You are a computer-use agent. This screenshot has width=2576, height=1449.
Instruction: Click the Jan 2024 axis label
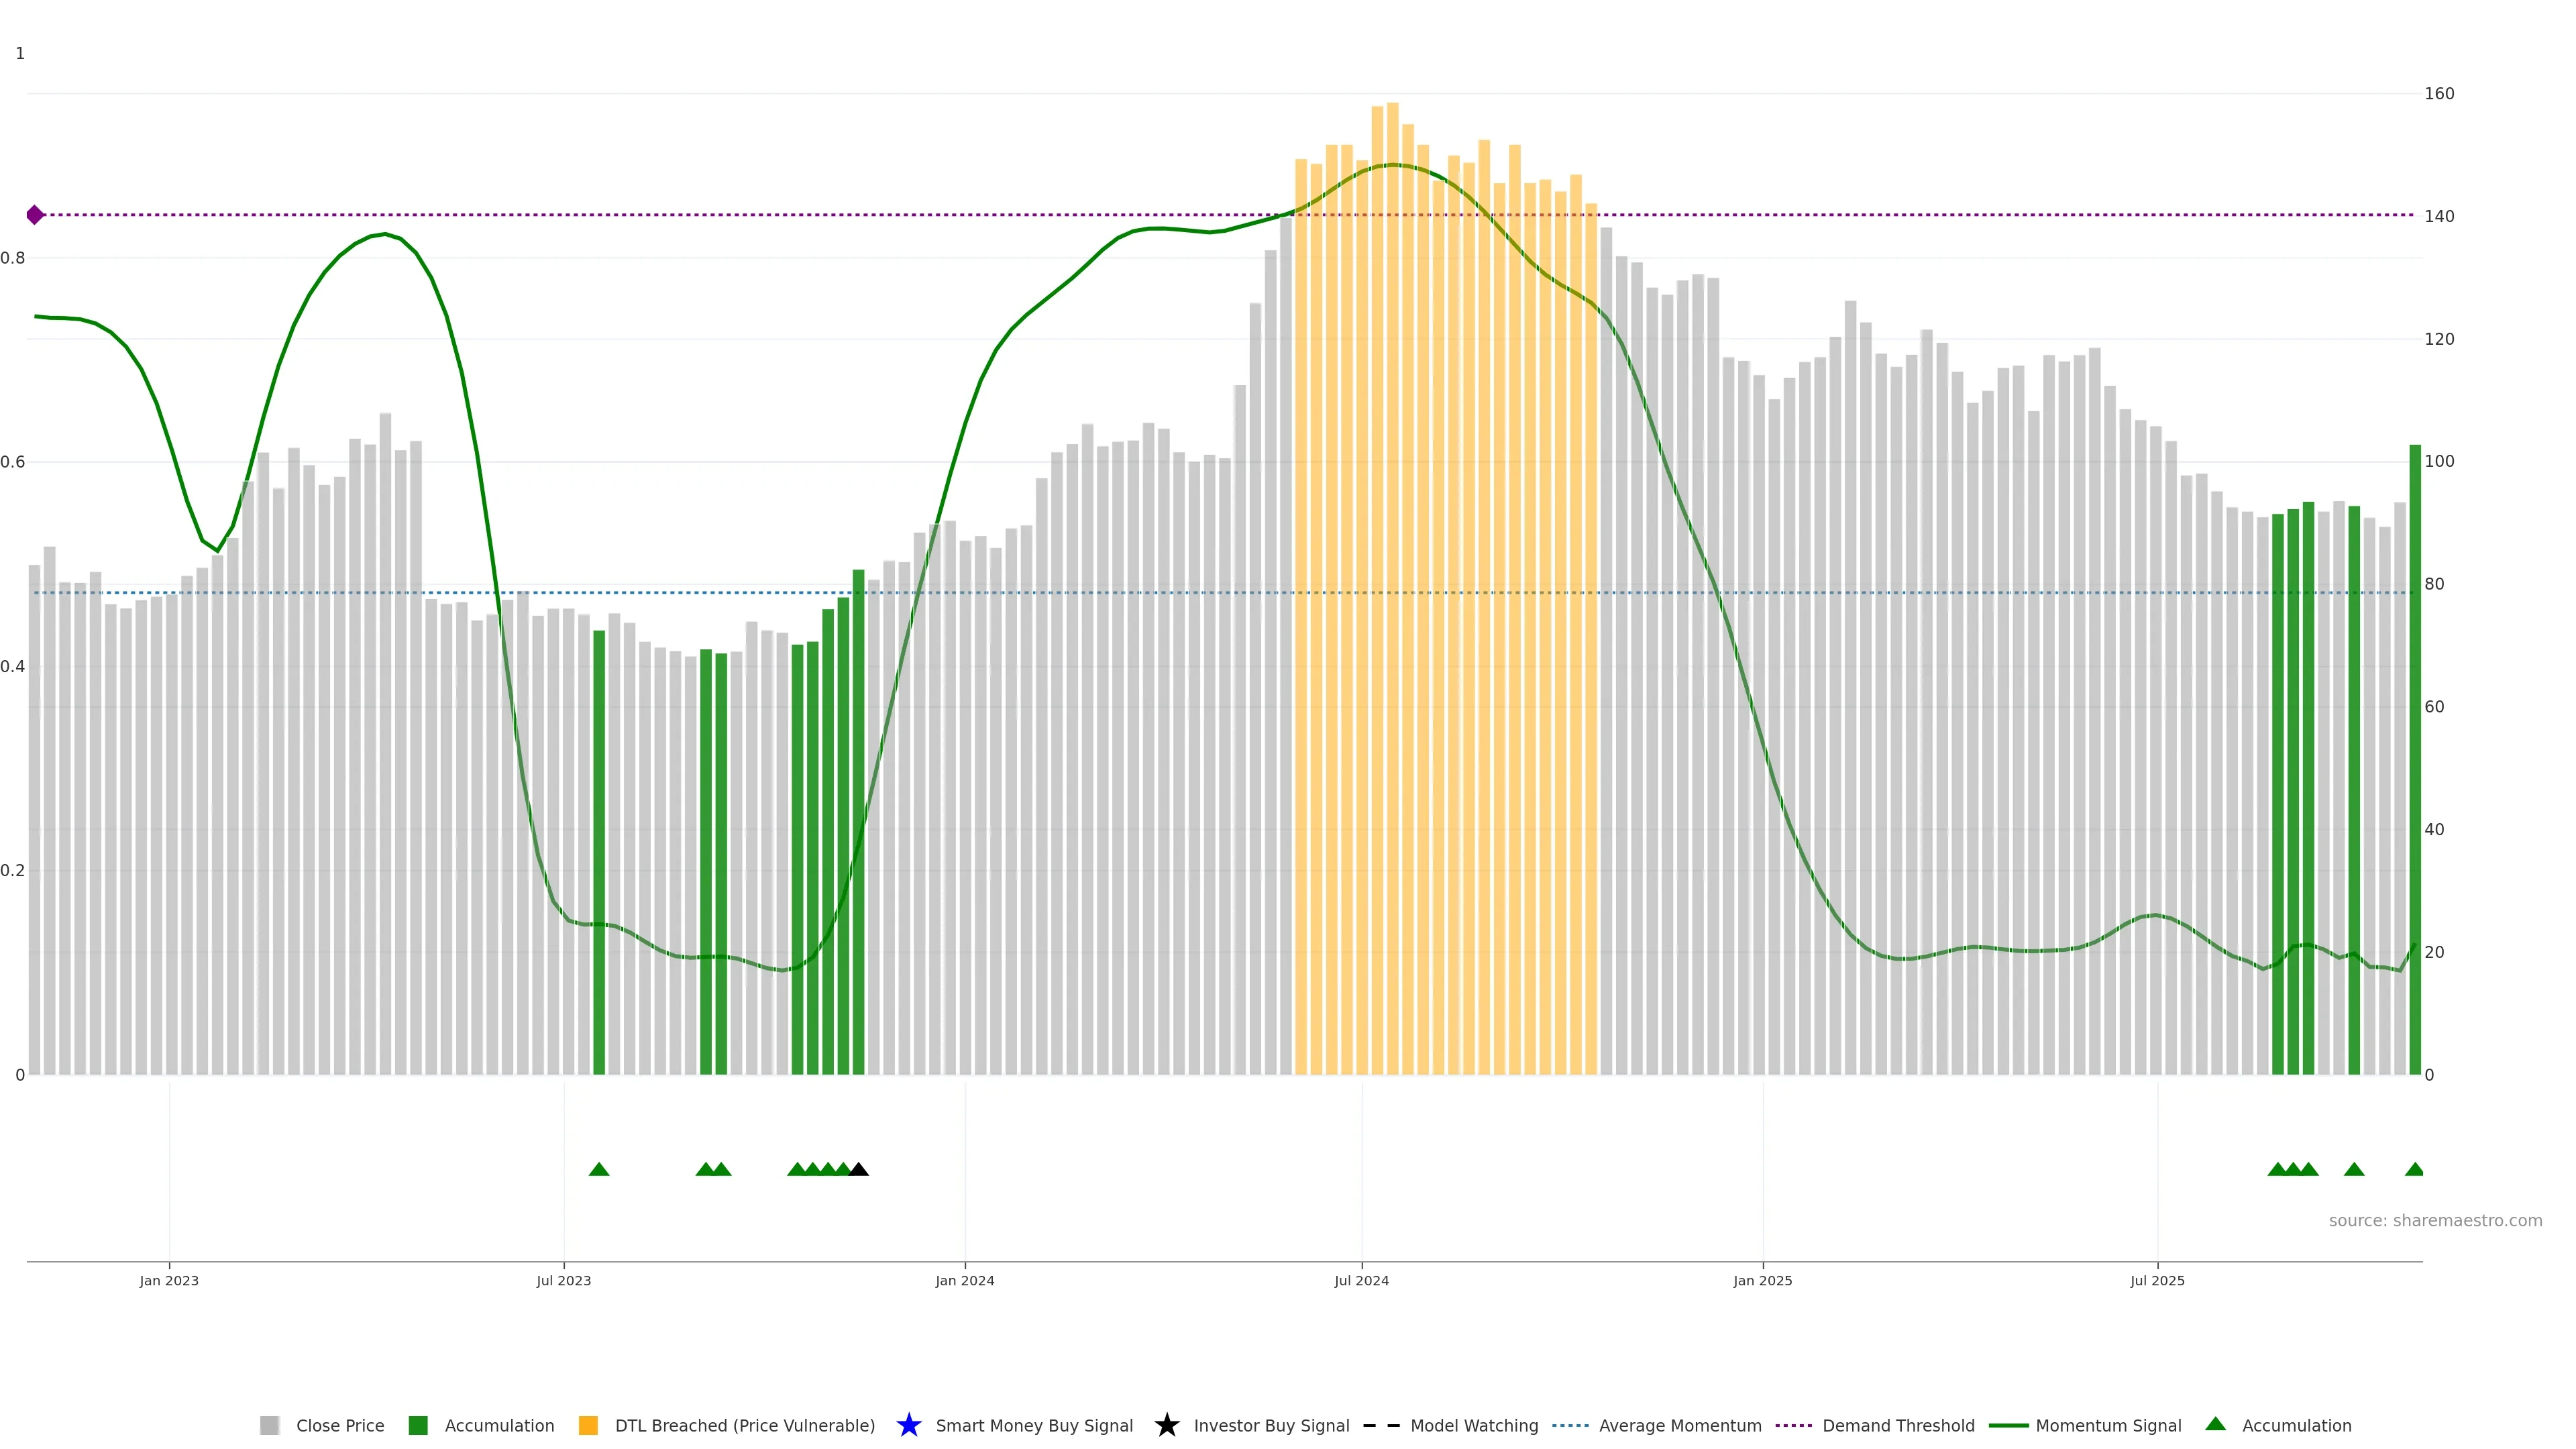964,1280
